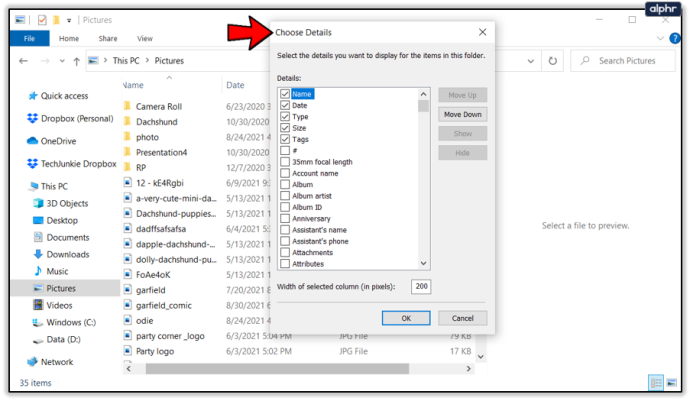Click the Downloads arrow icon
The width and height of the screenshot is (690, 401).
click(38, 254)
